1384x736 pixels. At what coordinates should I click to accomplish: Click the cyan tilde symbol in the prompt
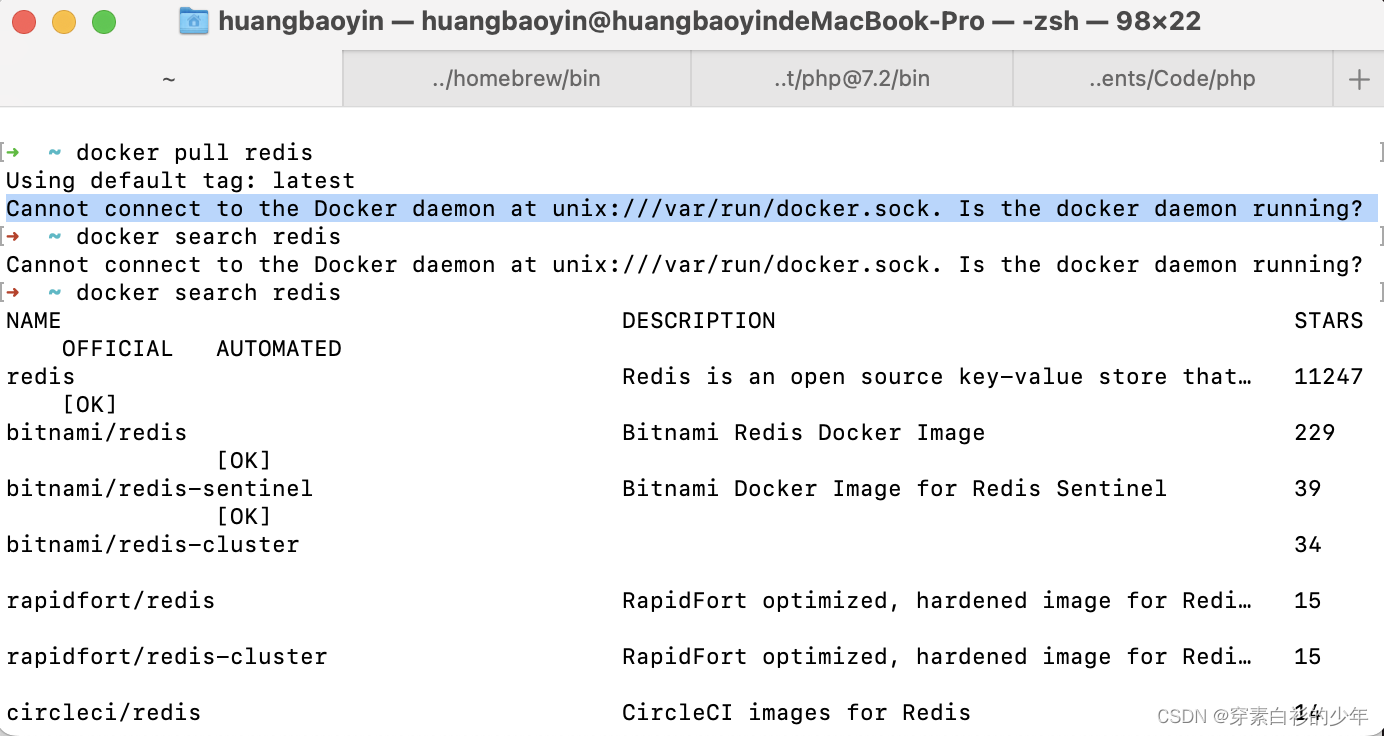(52, 152)
